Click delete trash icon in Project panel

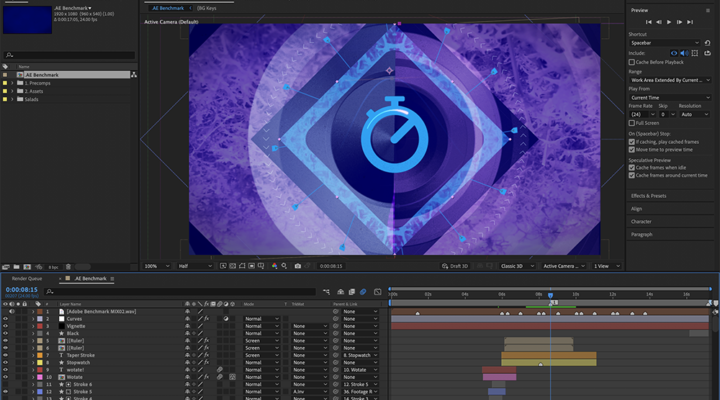point(68,267)
